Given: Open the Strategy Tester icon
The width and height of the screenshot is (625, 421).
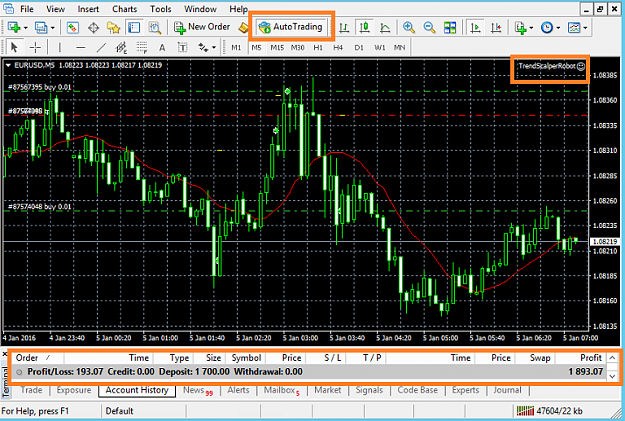Looking at the screenshot, I should click(x=155, y=28).
